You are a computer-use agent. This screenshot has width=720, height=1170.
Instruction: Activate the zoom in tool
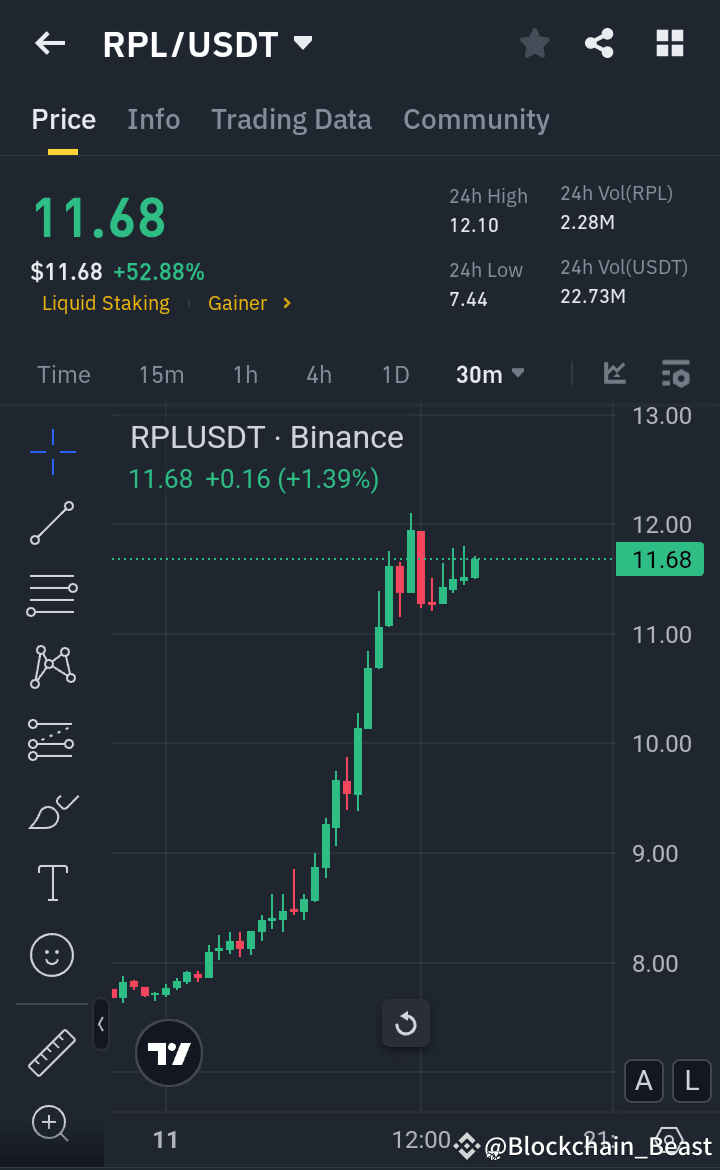pyautogui.click(x=50, y=1122)
